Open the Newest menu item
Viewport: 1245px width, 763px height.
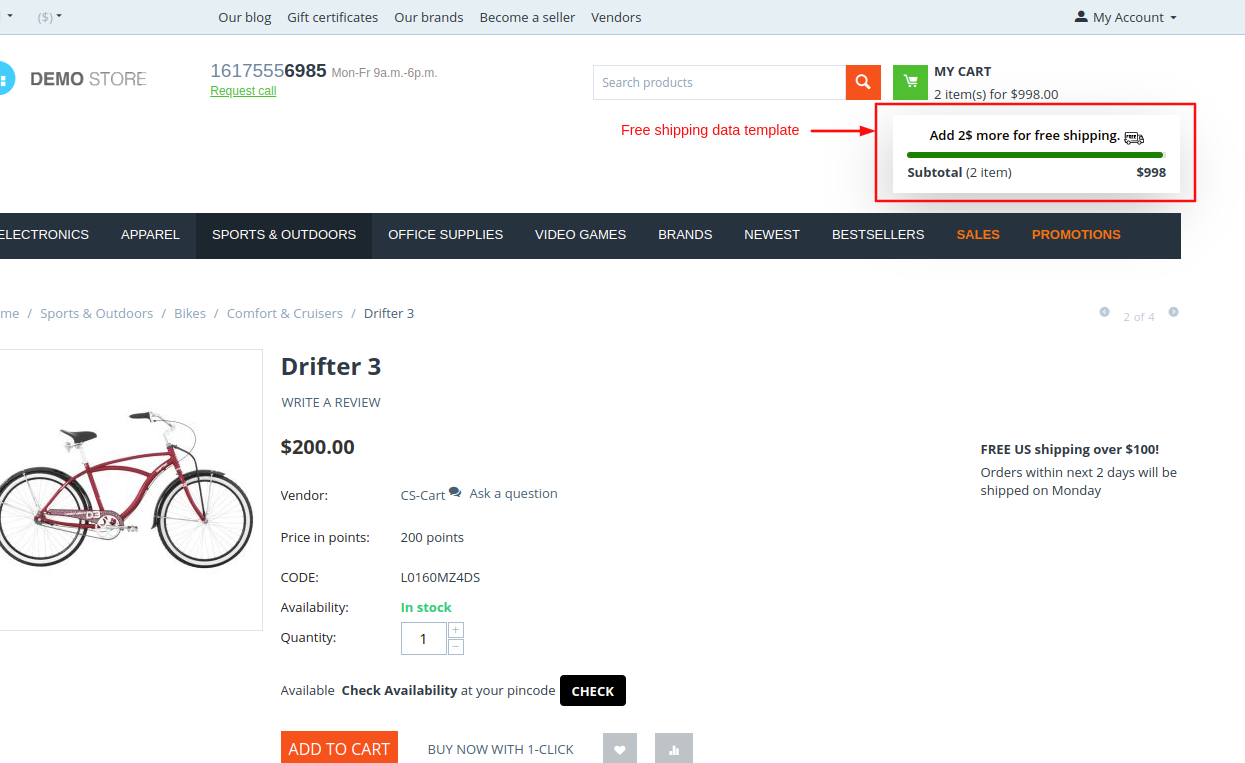pos(772,235)
